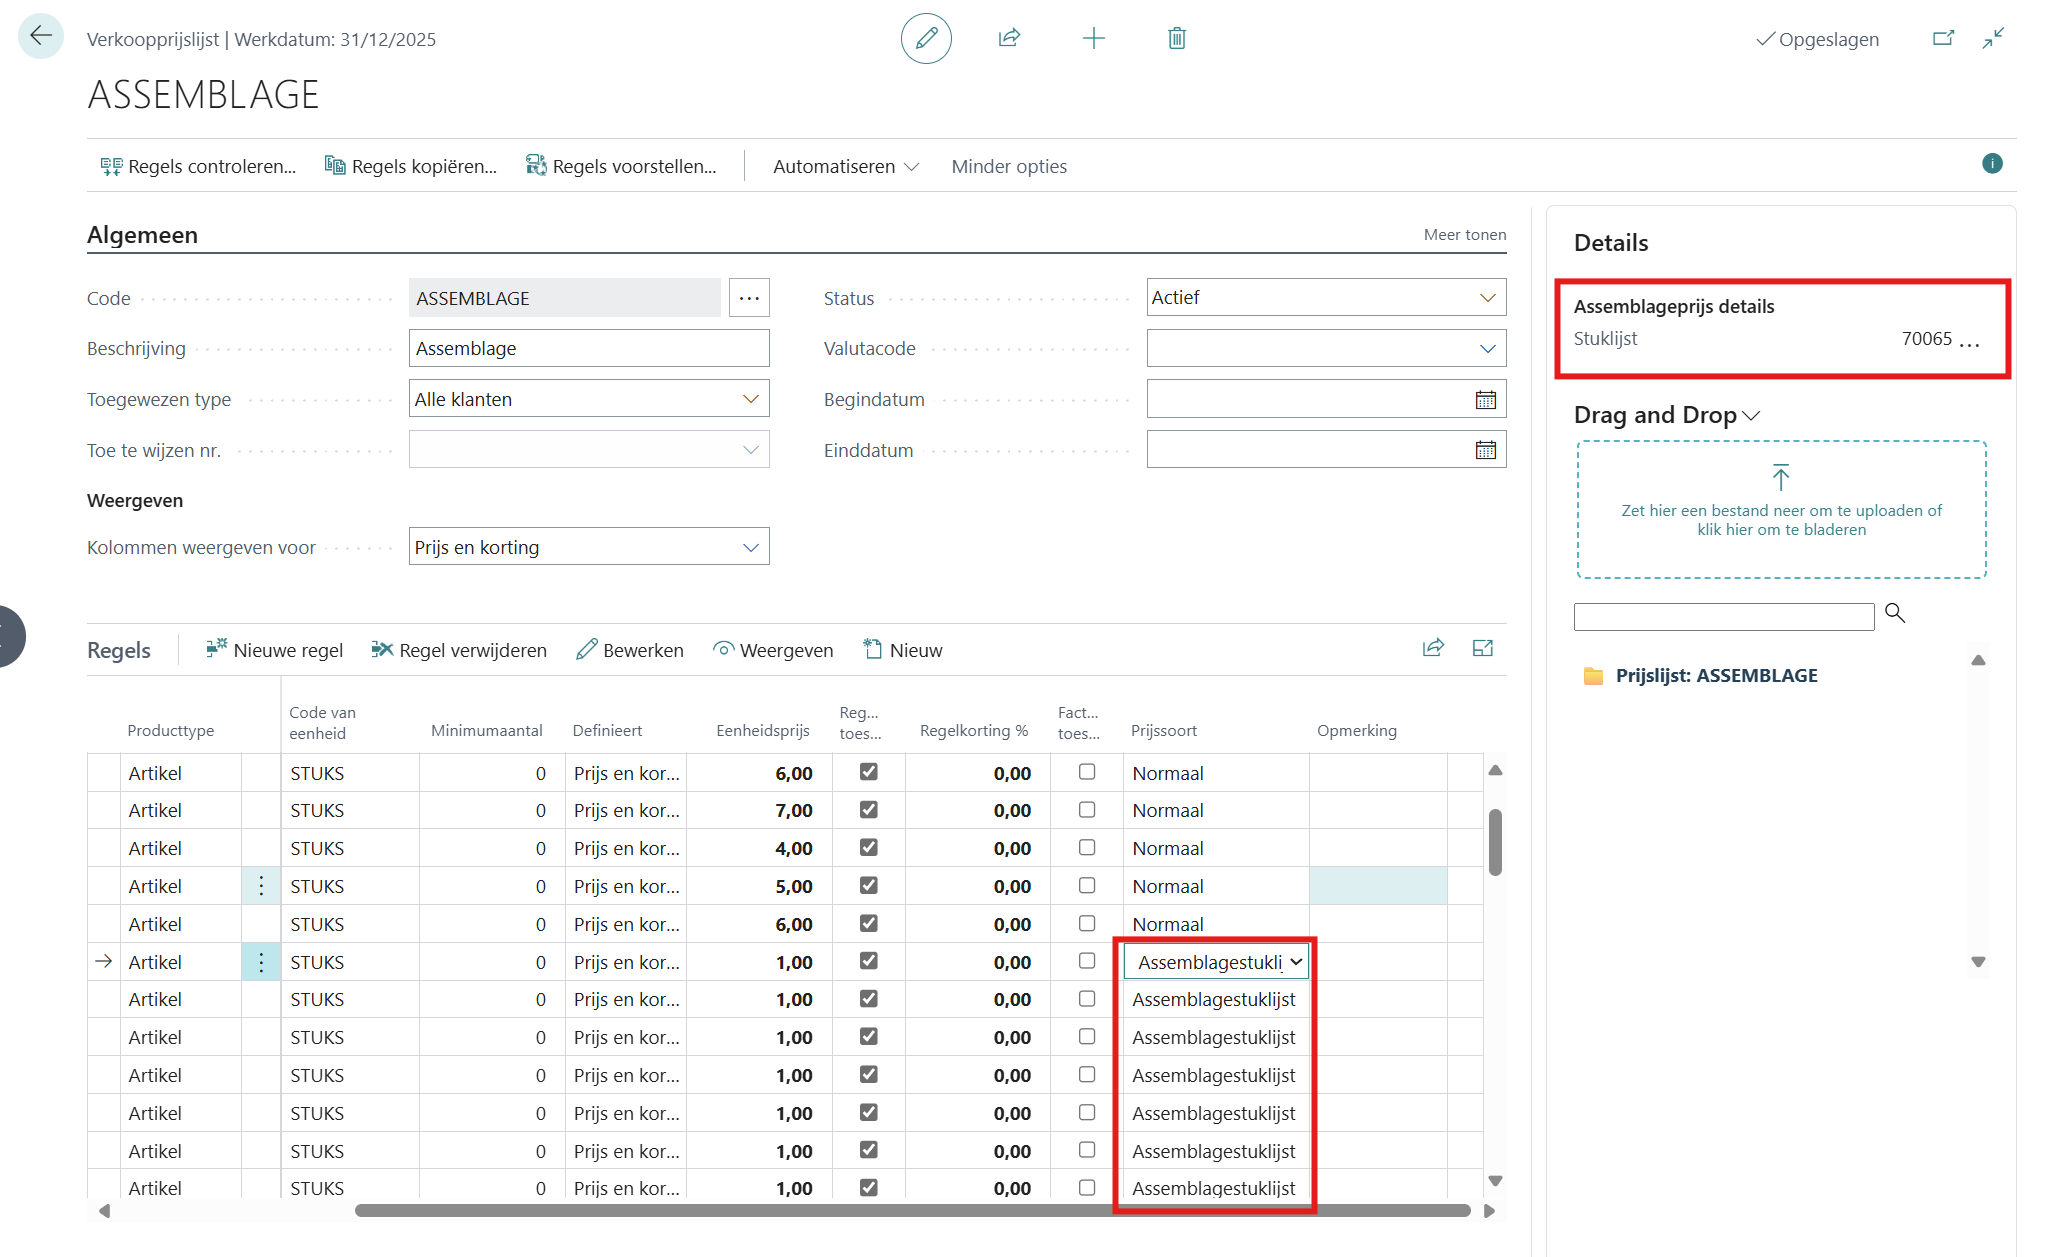
Task: Open page in new window icon
Action: coord(1943,39)
